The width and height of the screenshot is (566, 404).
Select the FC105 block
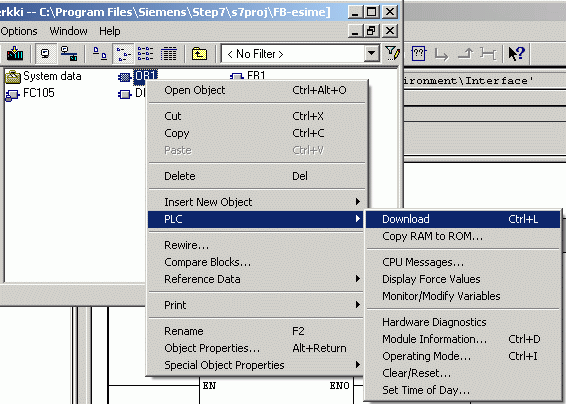[x=30, y=93]
